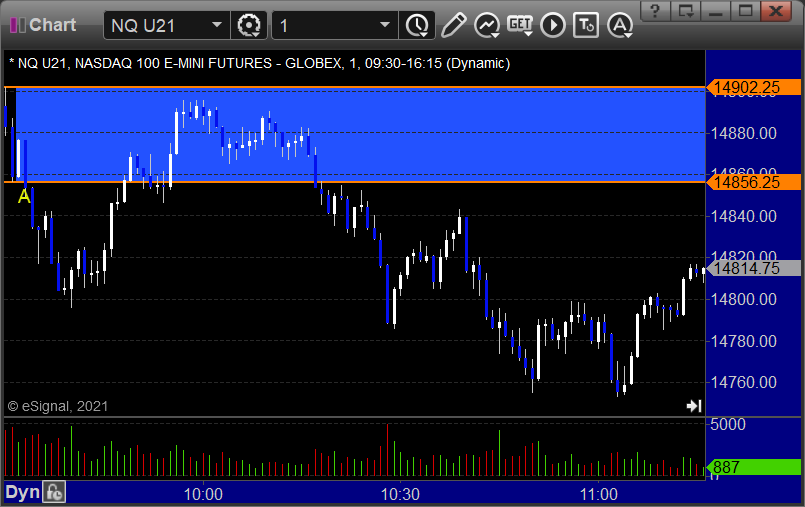The height and width of the screenshot is (507, 805).
Task: Start bar replay with play icon
Action: pyautogui.click(x=553, y=25)
